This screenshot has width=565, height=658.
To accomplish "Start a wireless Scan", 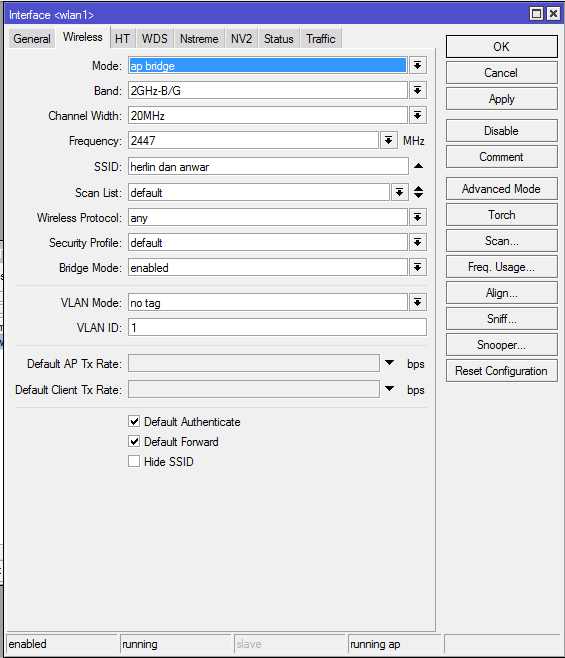I will 502,241.
